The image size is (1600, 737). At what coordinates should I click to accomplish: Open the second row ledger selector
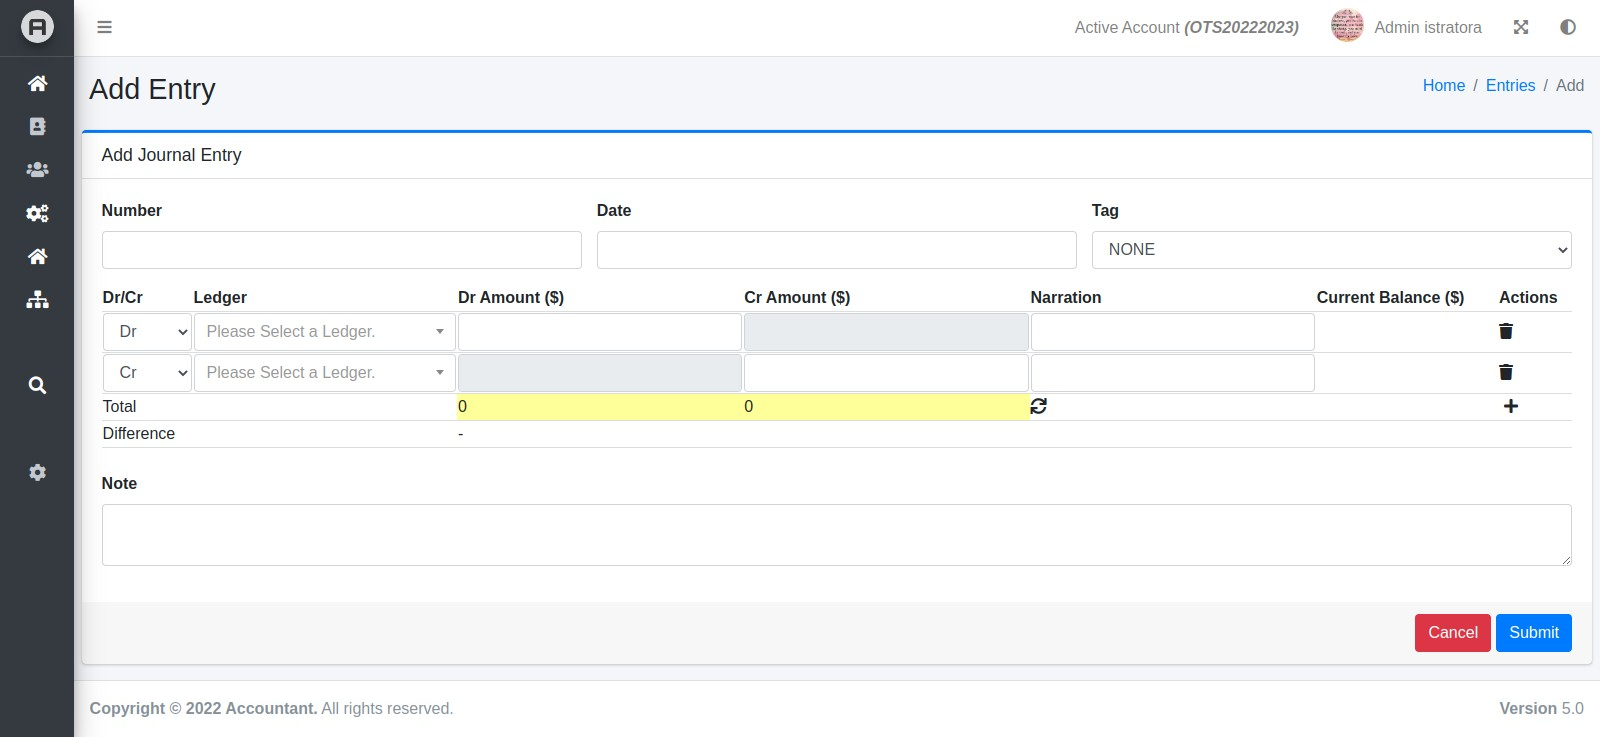click(324, 373)
